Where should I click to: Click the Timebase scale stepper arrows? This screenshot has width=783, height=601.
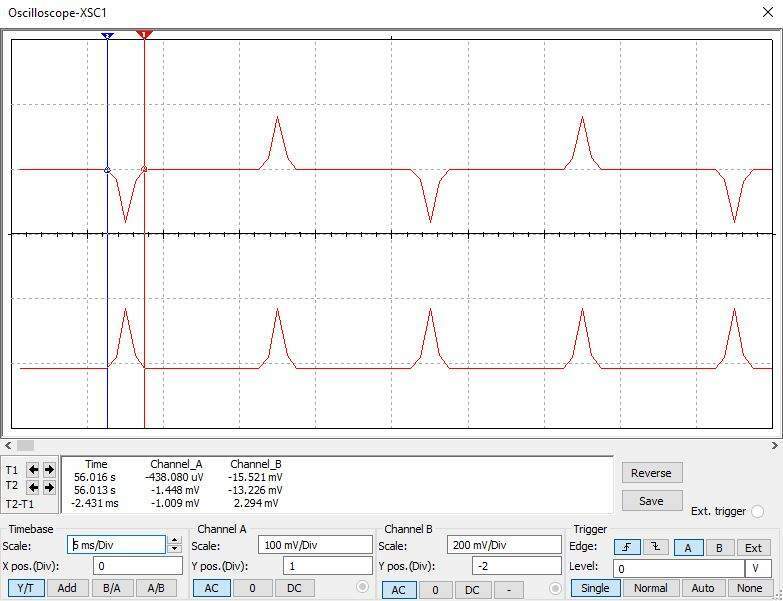tap(175, 545)
